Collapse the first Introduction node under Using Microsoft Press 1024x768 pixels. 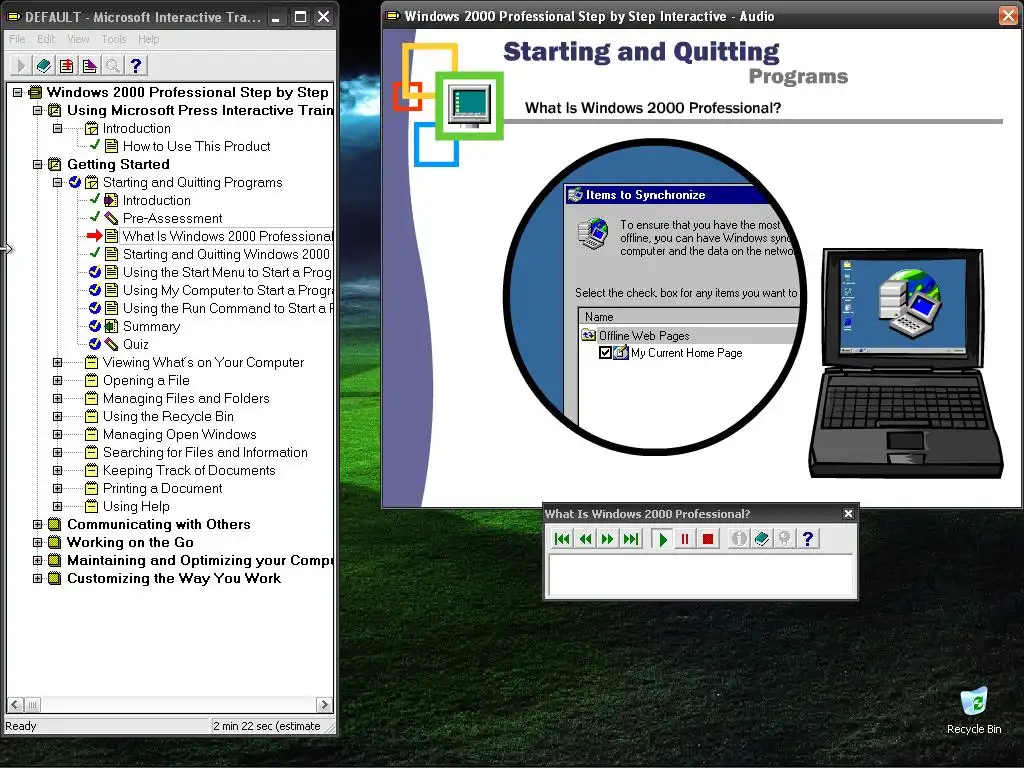[57, 128]
